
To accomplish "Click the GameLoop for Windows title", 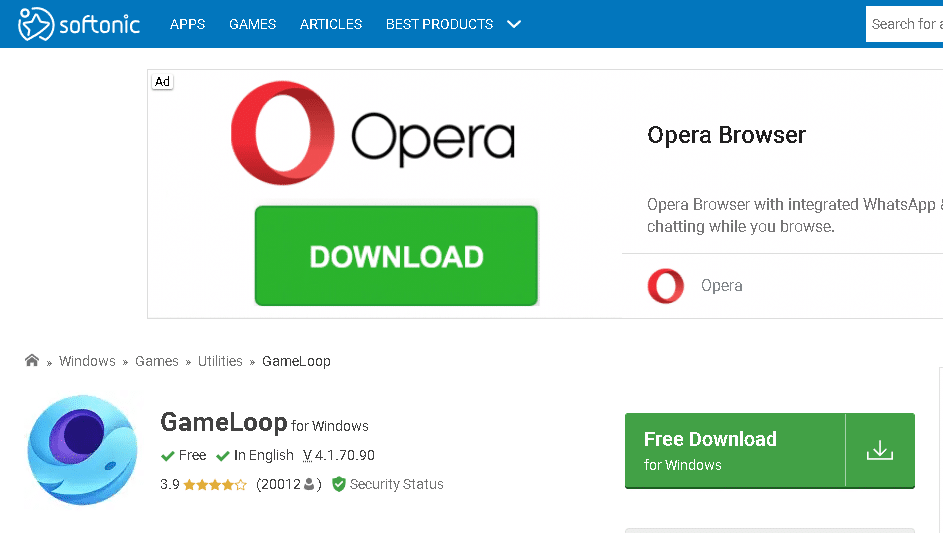I will [265, 423].
